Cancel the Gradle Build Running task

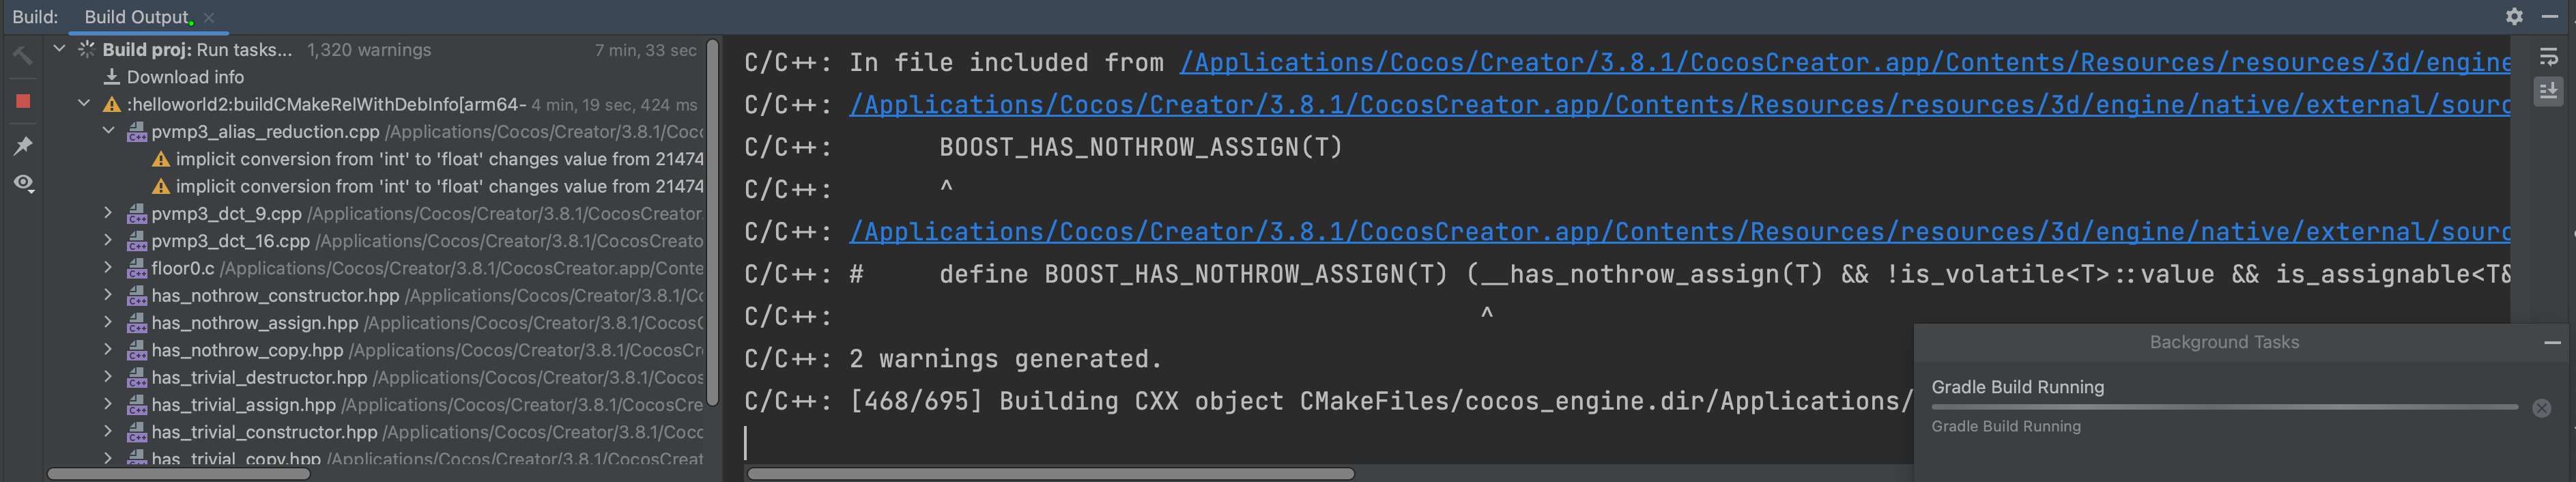click(x=2541, y=408)
